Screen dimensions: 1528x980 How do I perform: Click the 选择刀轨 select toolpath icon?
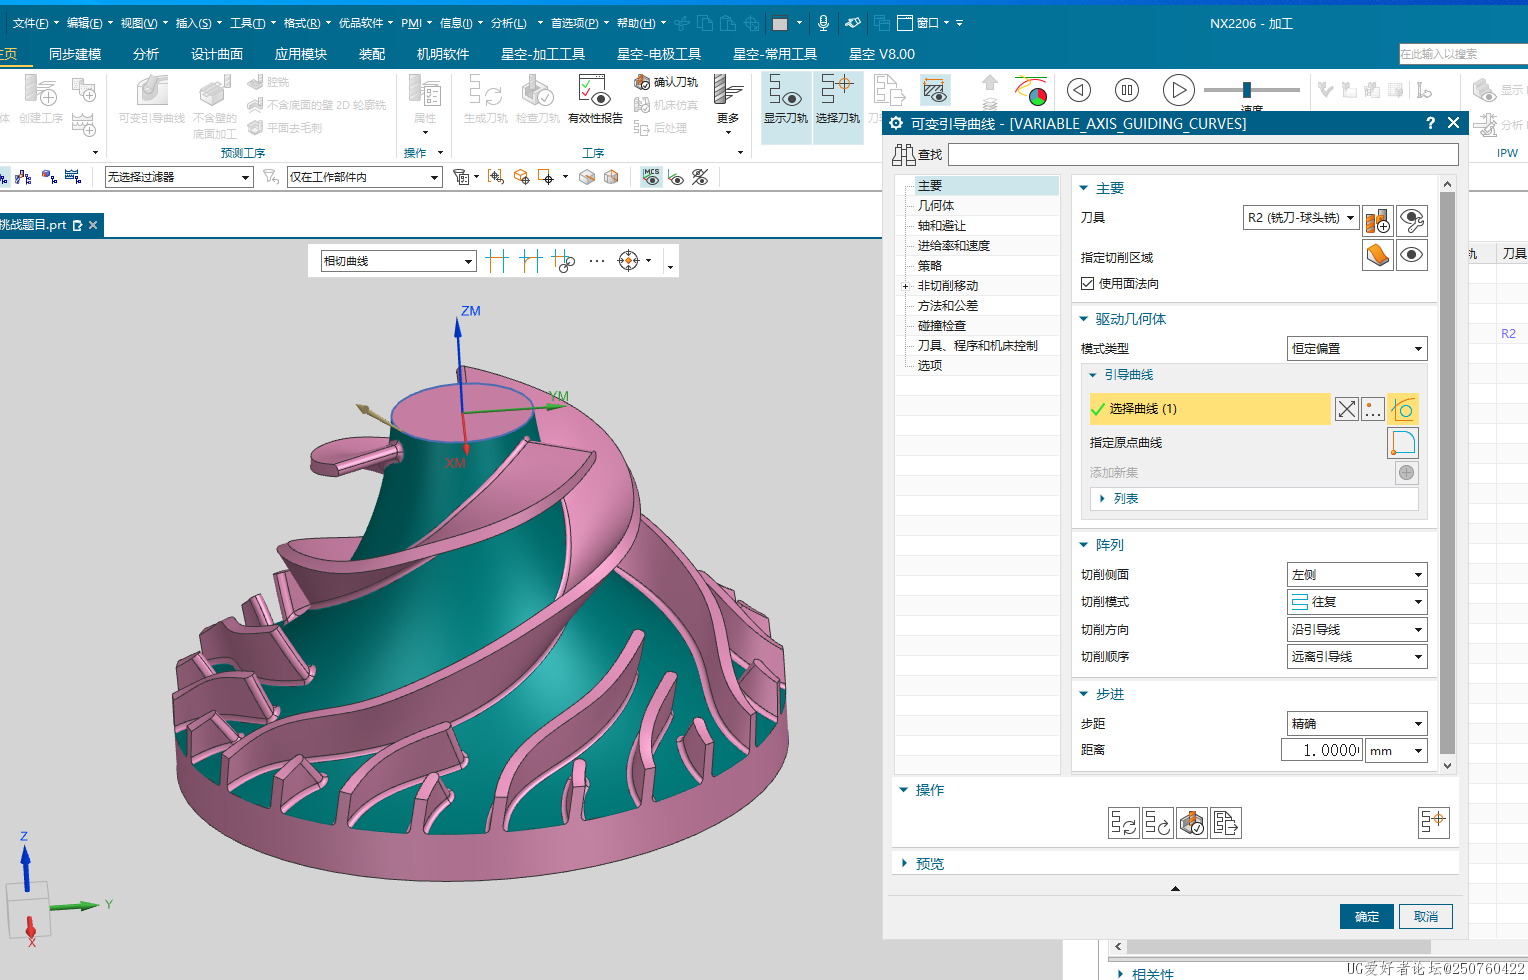(837, 99)
